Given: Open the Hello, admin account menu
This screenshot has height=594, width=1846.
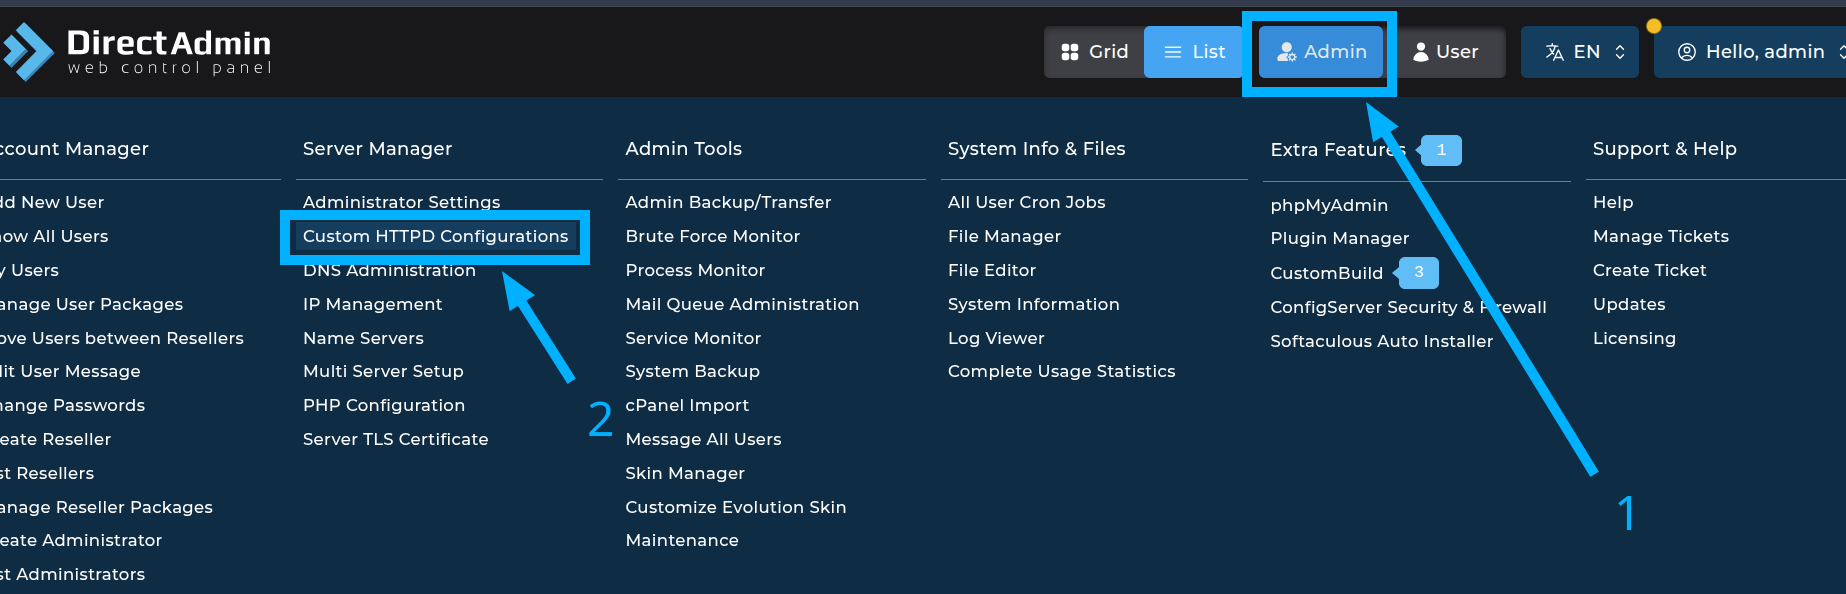Looking at the screenshot, I should click(x=1752, y=52).
